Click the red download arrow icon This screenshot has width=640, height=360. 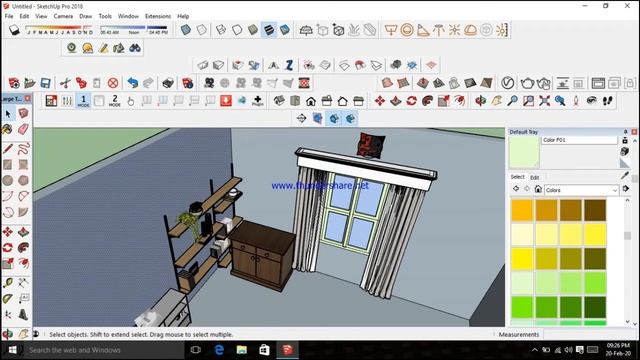(x=226, y=100)
